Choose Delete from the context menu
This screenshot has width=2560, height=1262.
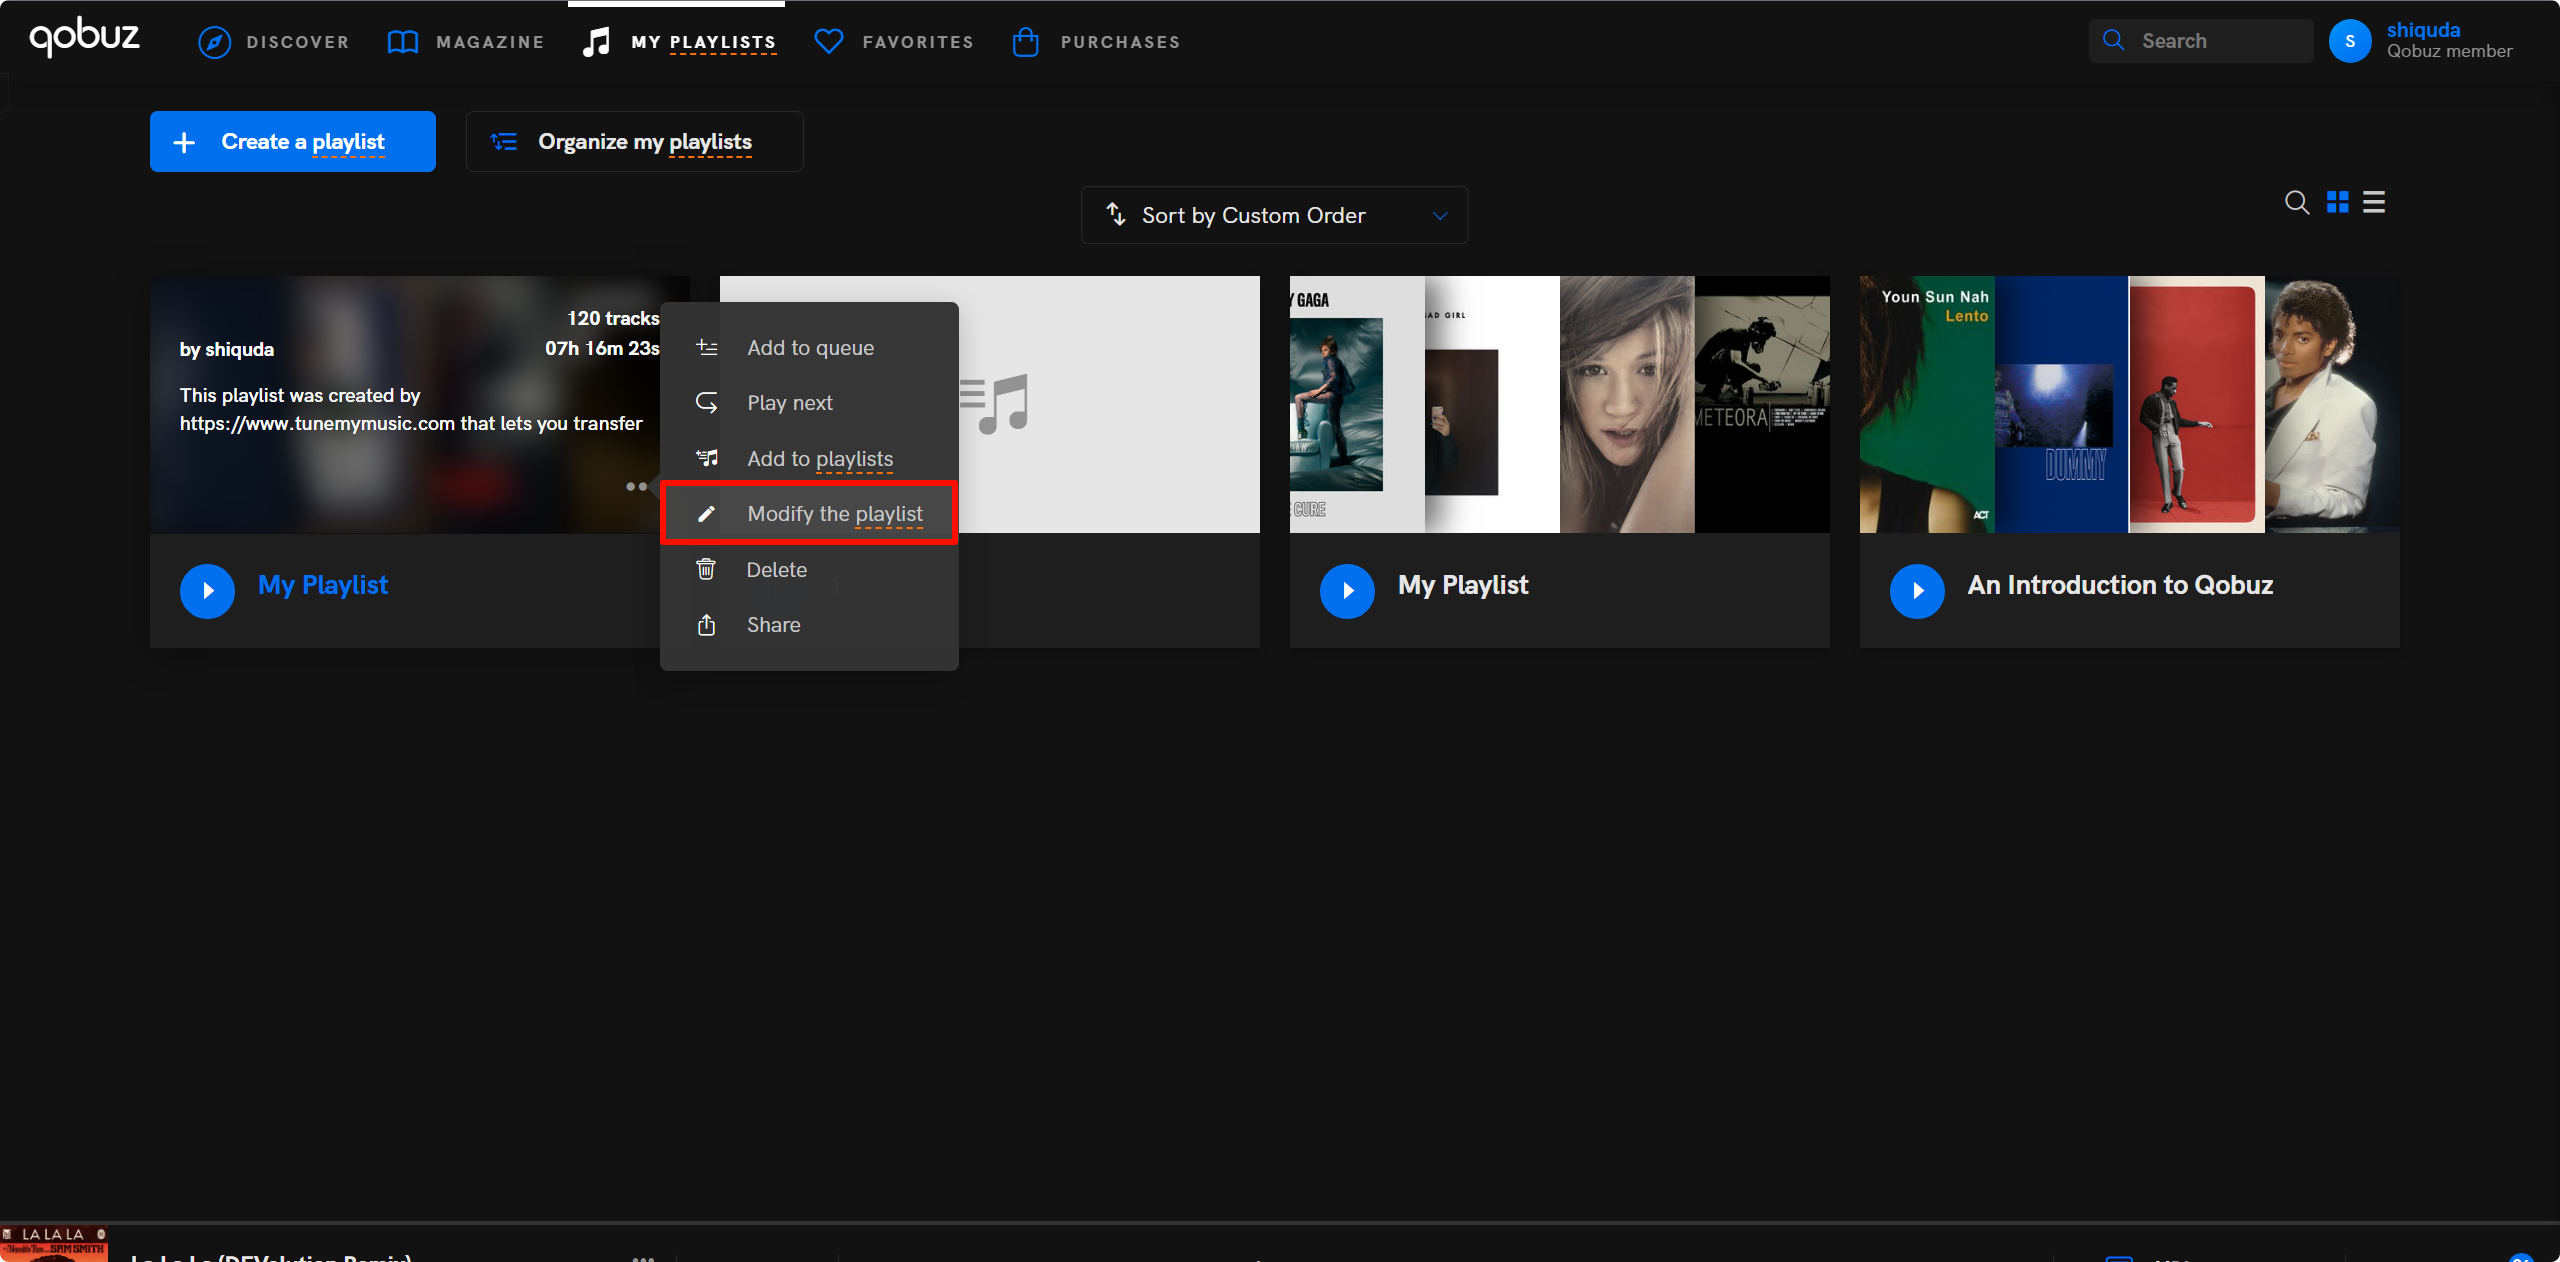pyautogui.click(x=776, y=570)
